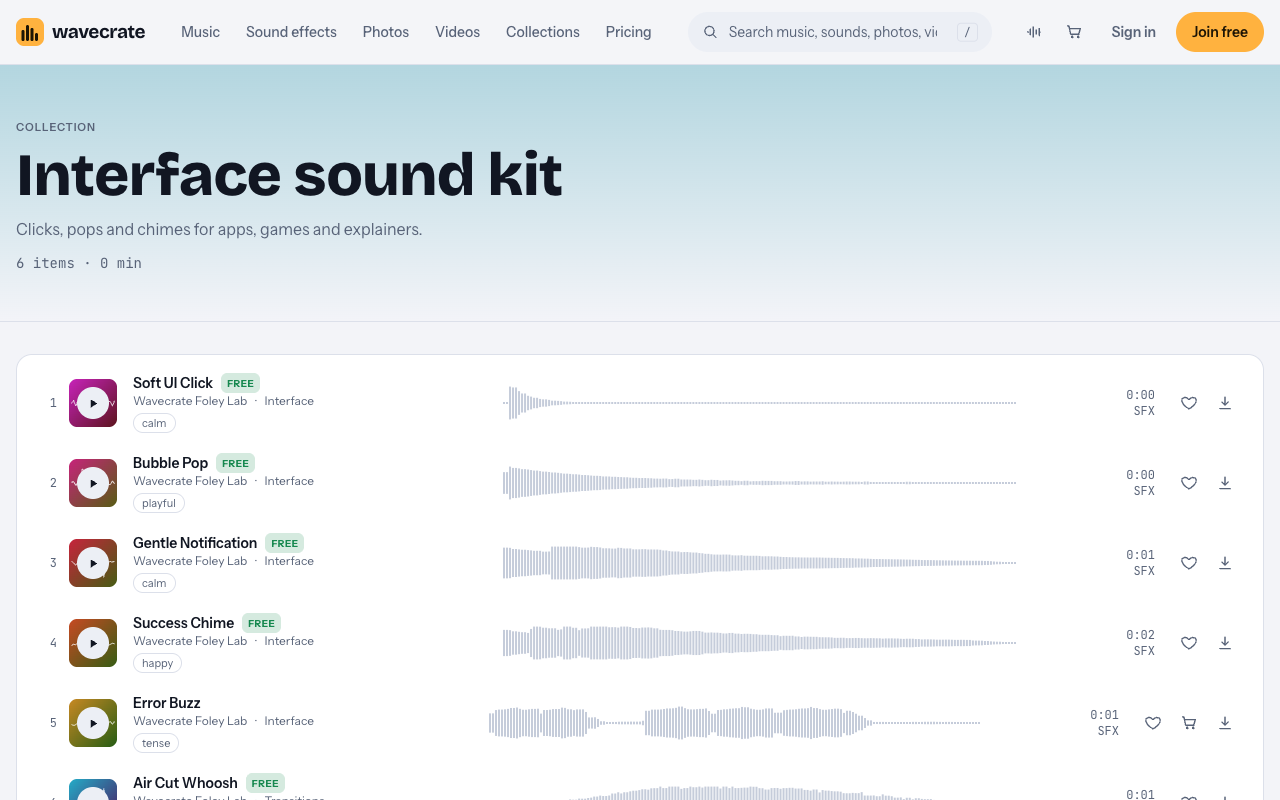This screenshot has height=800, width=1280.
Task: Favorite Soft UI Click with heart icon
Action: 1189,403
